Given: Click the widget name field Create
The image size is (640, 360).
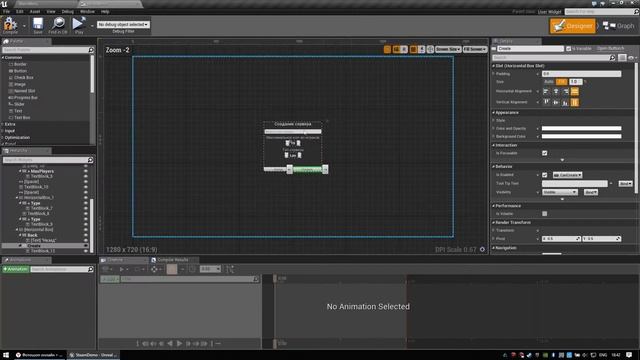Looking at the screenshot, I should [530, 49].
